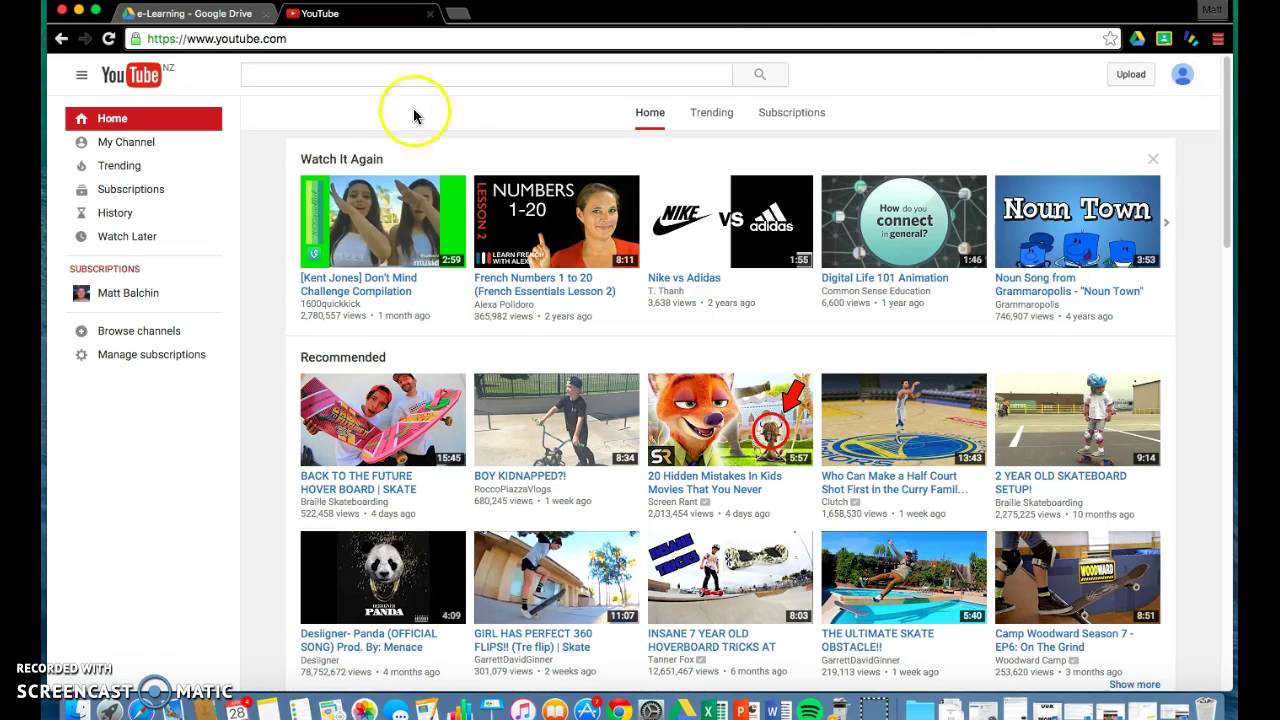Reload the YouTube page
The width and height of the screenshot is (1280, 720).
[x=108, y=39]
